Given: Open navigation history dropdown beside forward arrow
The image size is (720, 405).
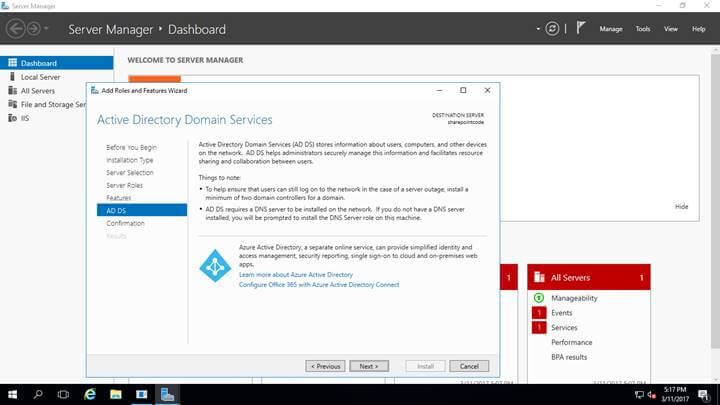Looking at the screenshot, I should (46, 28).
